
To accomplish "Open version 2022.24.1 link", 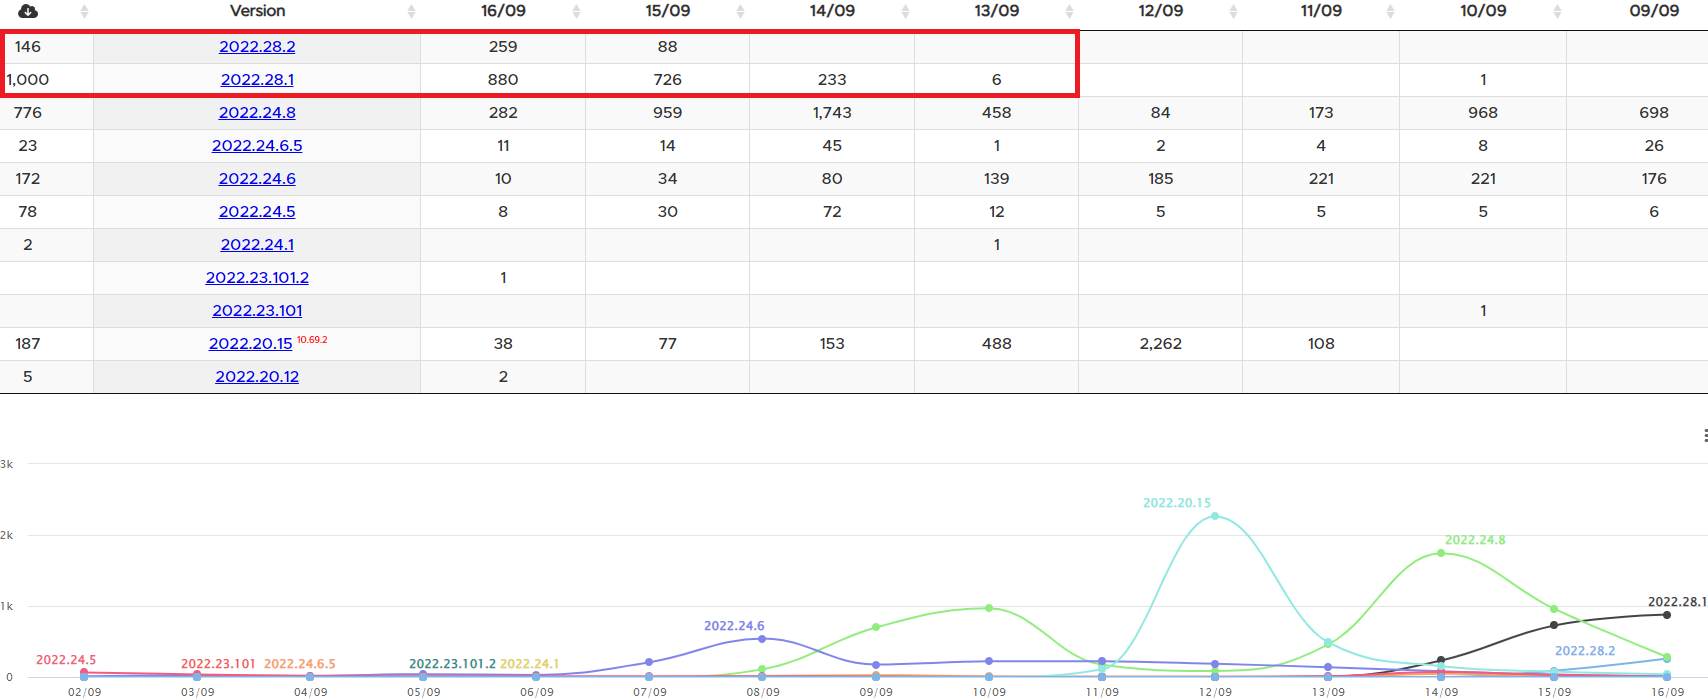I will pos(257,244).
